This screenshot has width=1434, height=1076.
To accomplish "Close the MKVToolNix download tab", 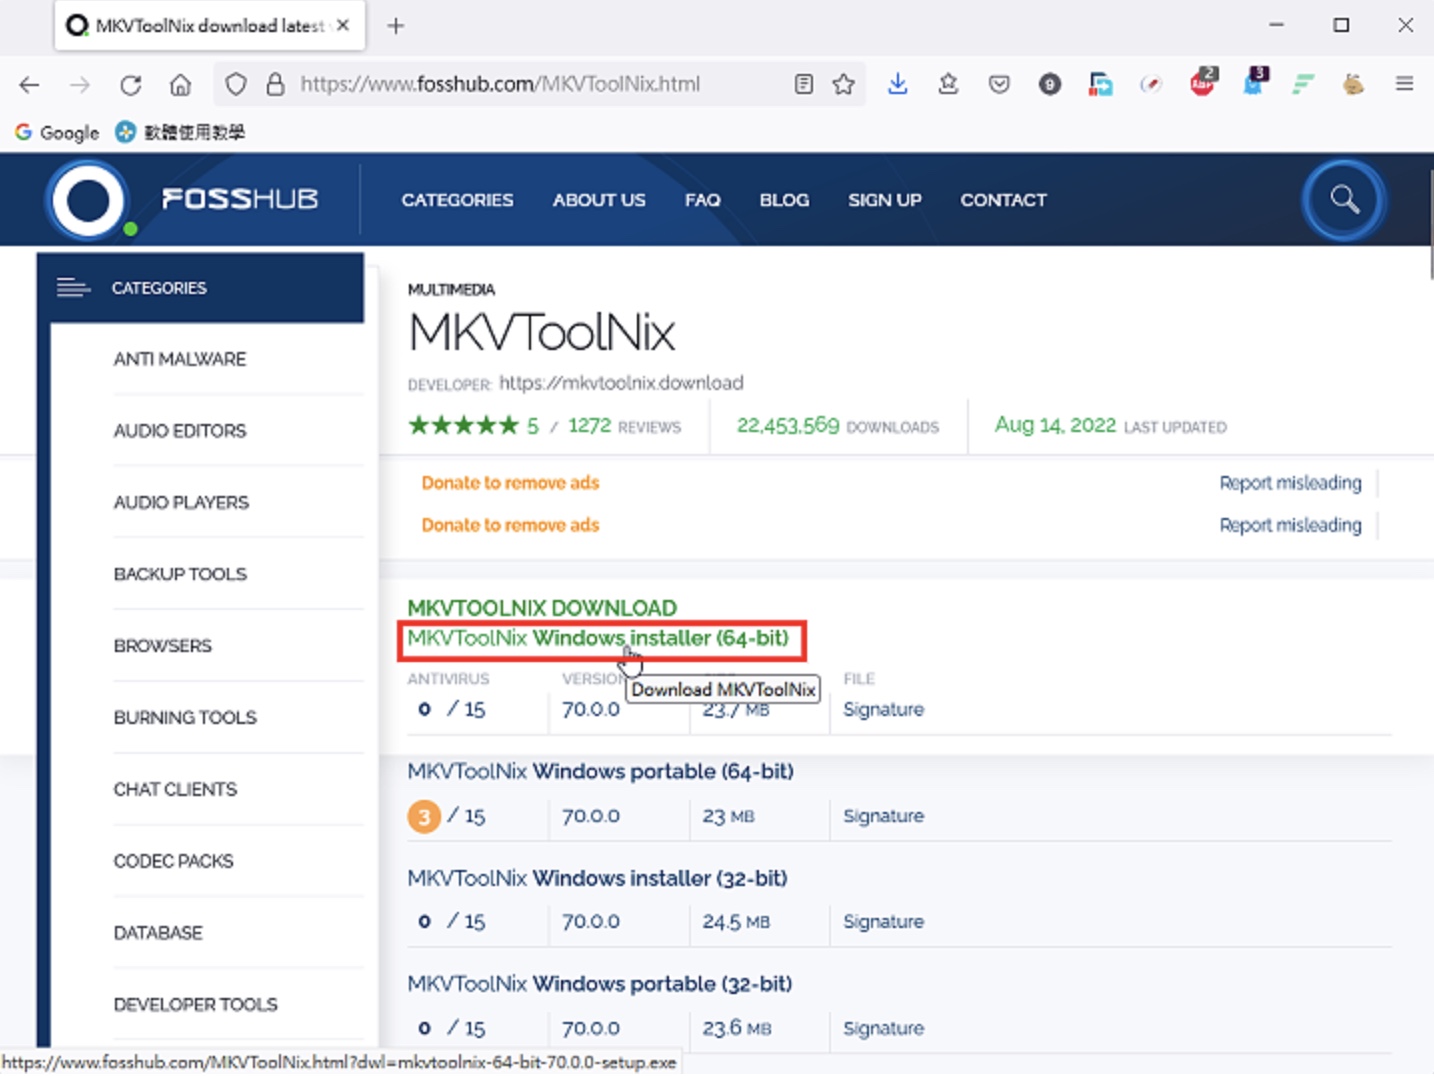I will (343, 26).
